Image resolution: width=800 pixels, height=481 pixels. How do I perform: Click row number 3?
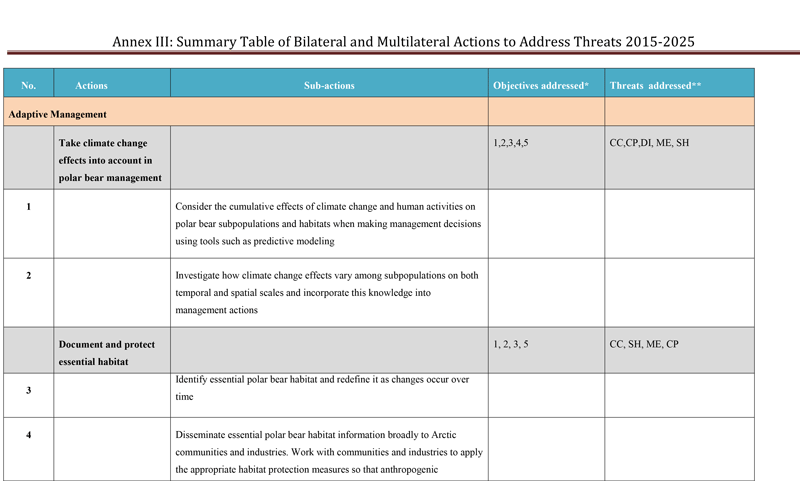tap(29, 390)
